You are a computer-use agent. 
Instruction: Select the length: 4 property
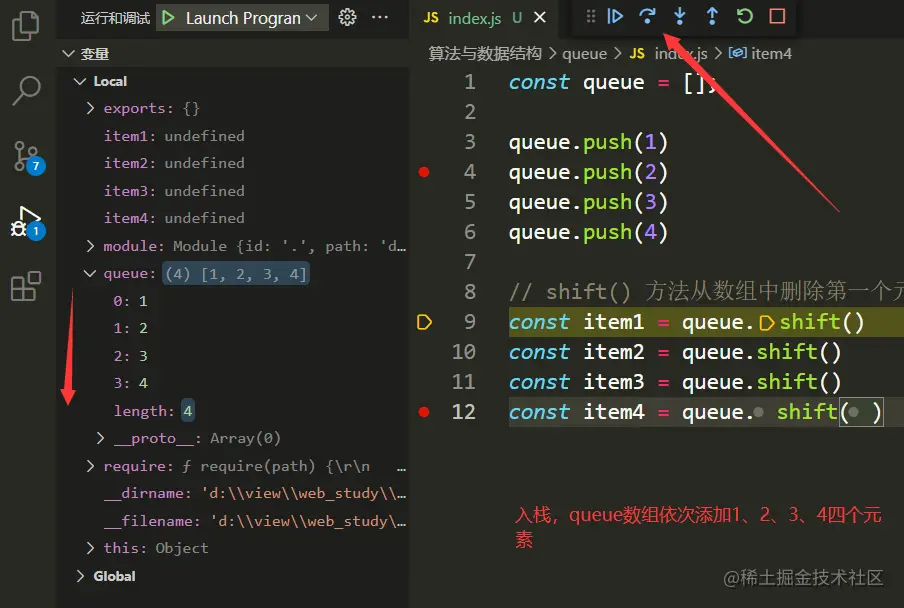[153, 411]
